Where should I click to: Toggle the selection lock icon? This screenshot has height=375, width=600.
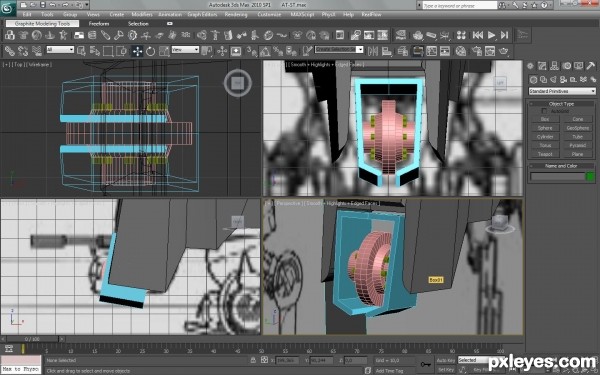pos(253,360)
